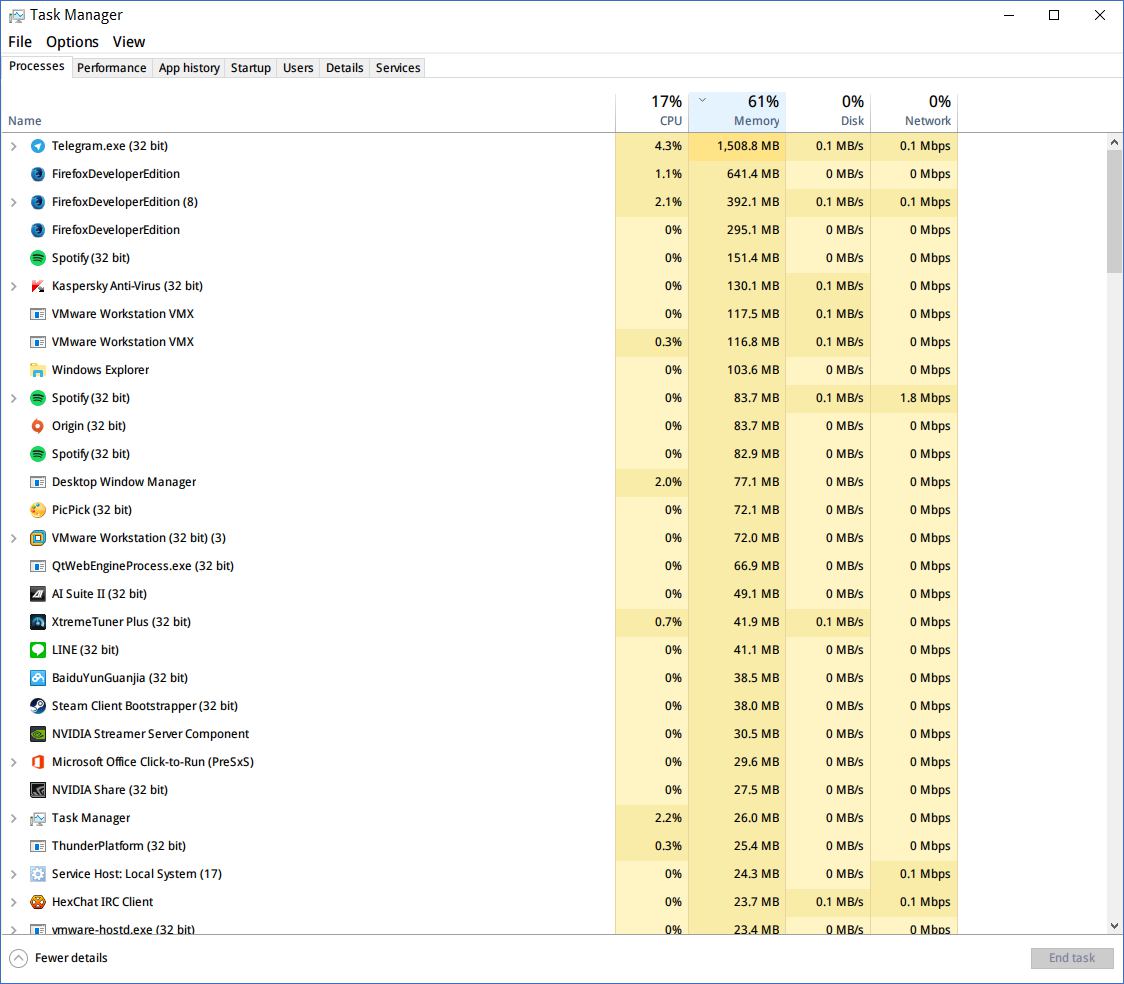Select the Windows Explorer process name
The image size is (1124, 984).
click(100, 370)
